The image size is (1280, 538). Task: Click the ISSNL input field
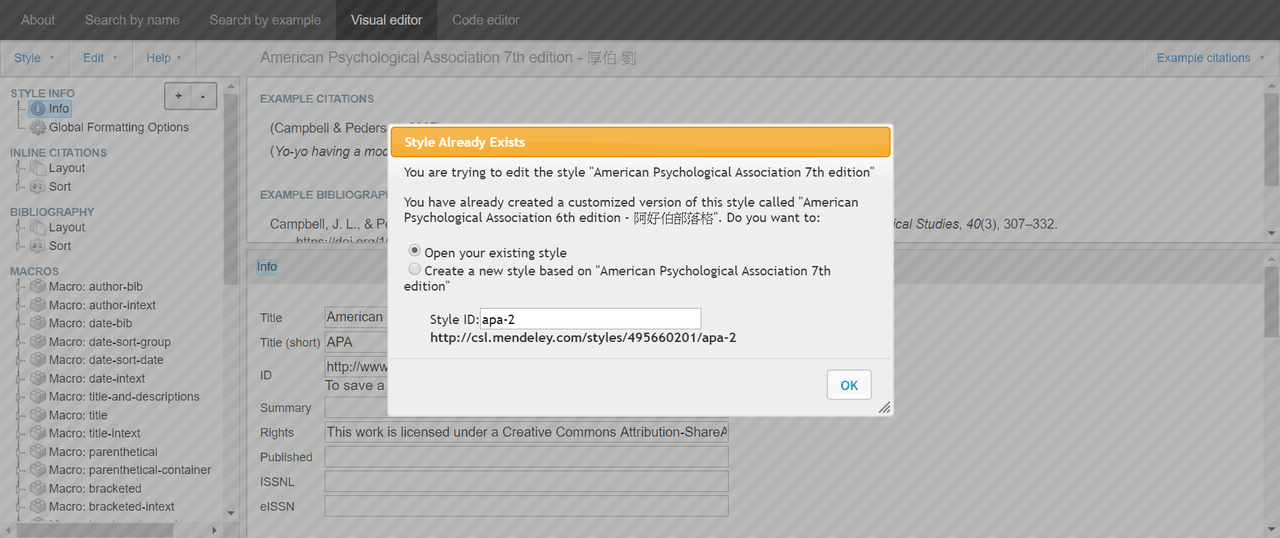click(x=526, y=481)
